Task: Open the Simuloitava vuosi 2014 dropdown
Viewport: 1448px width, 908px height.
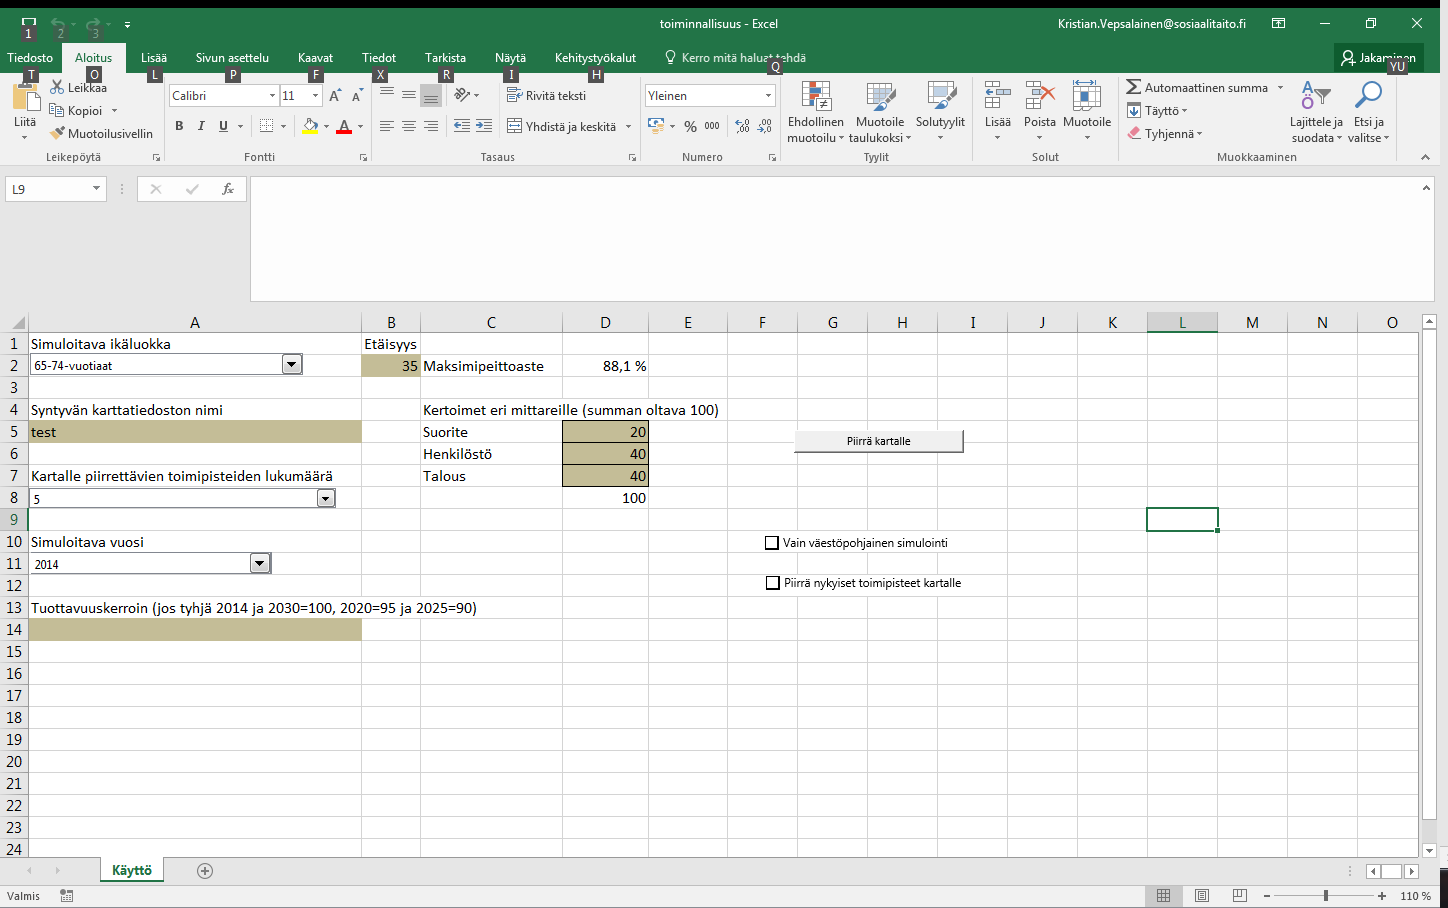Action: (260, 564)
